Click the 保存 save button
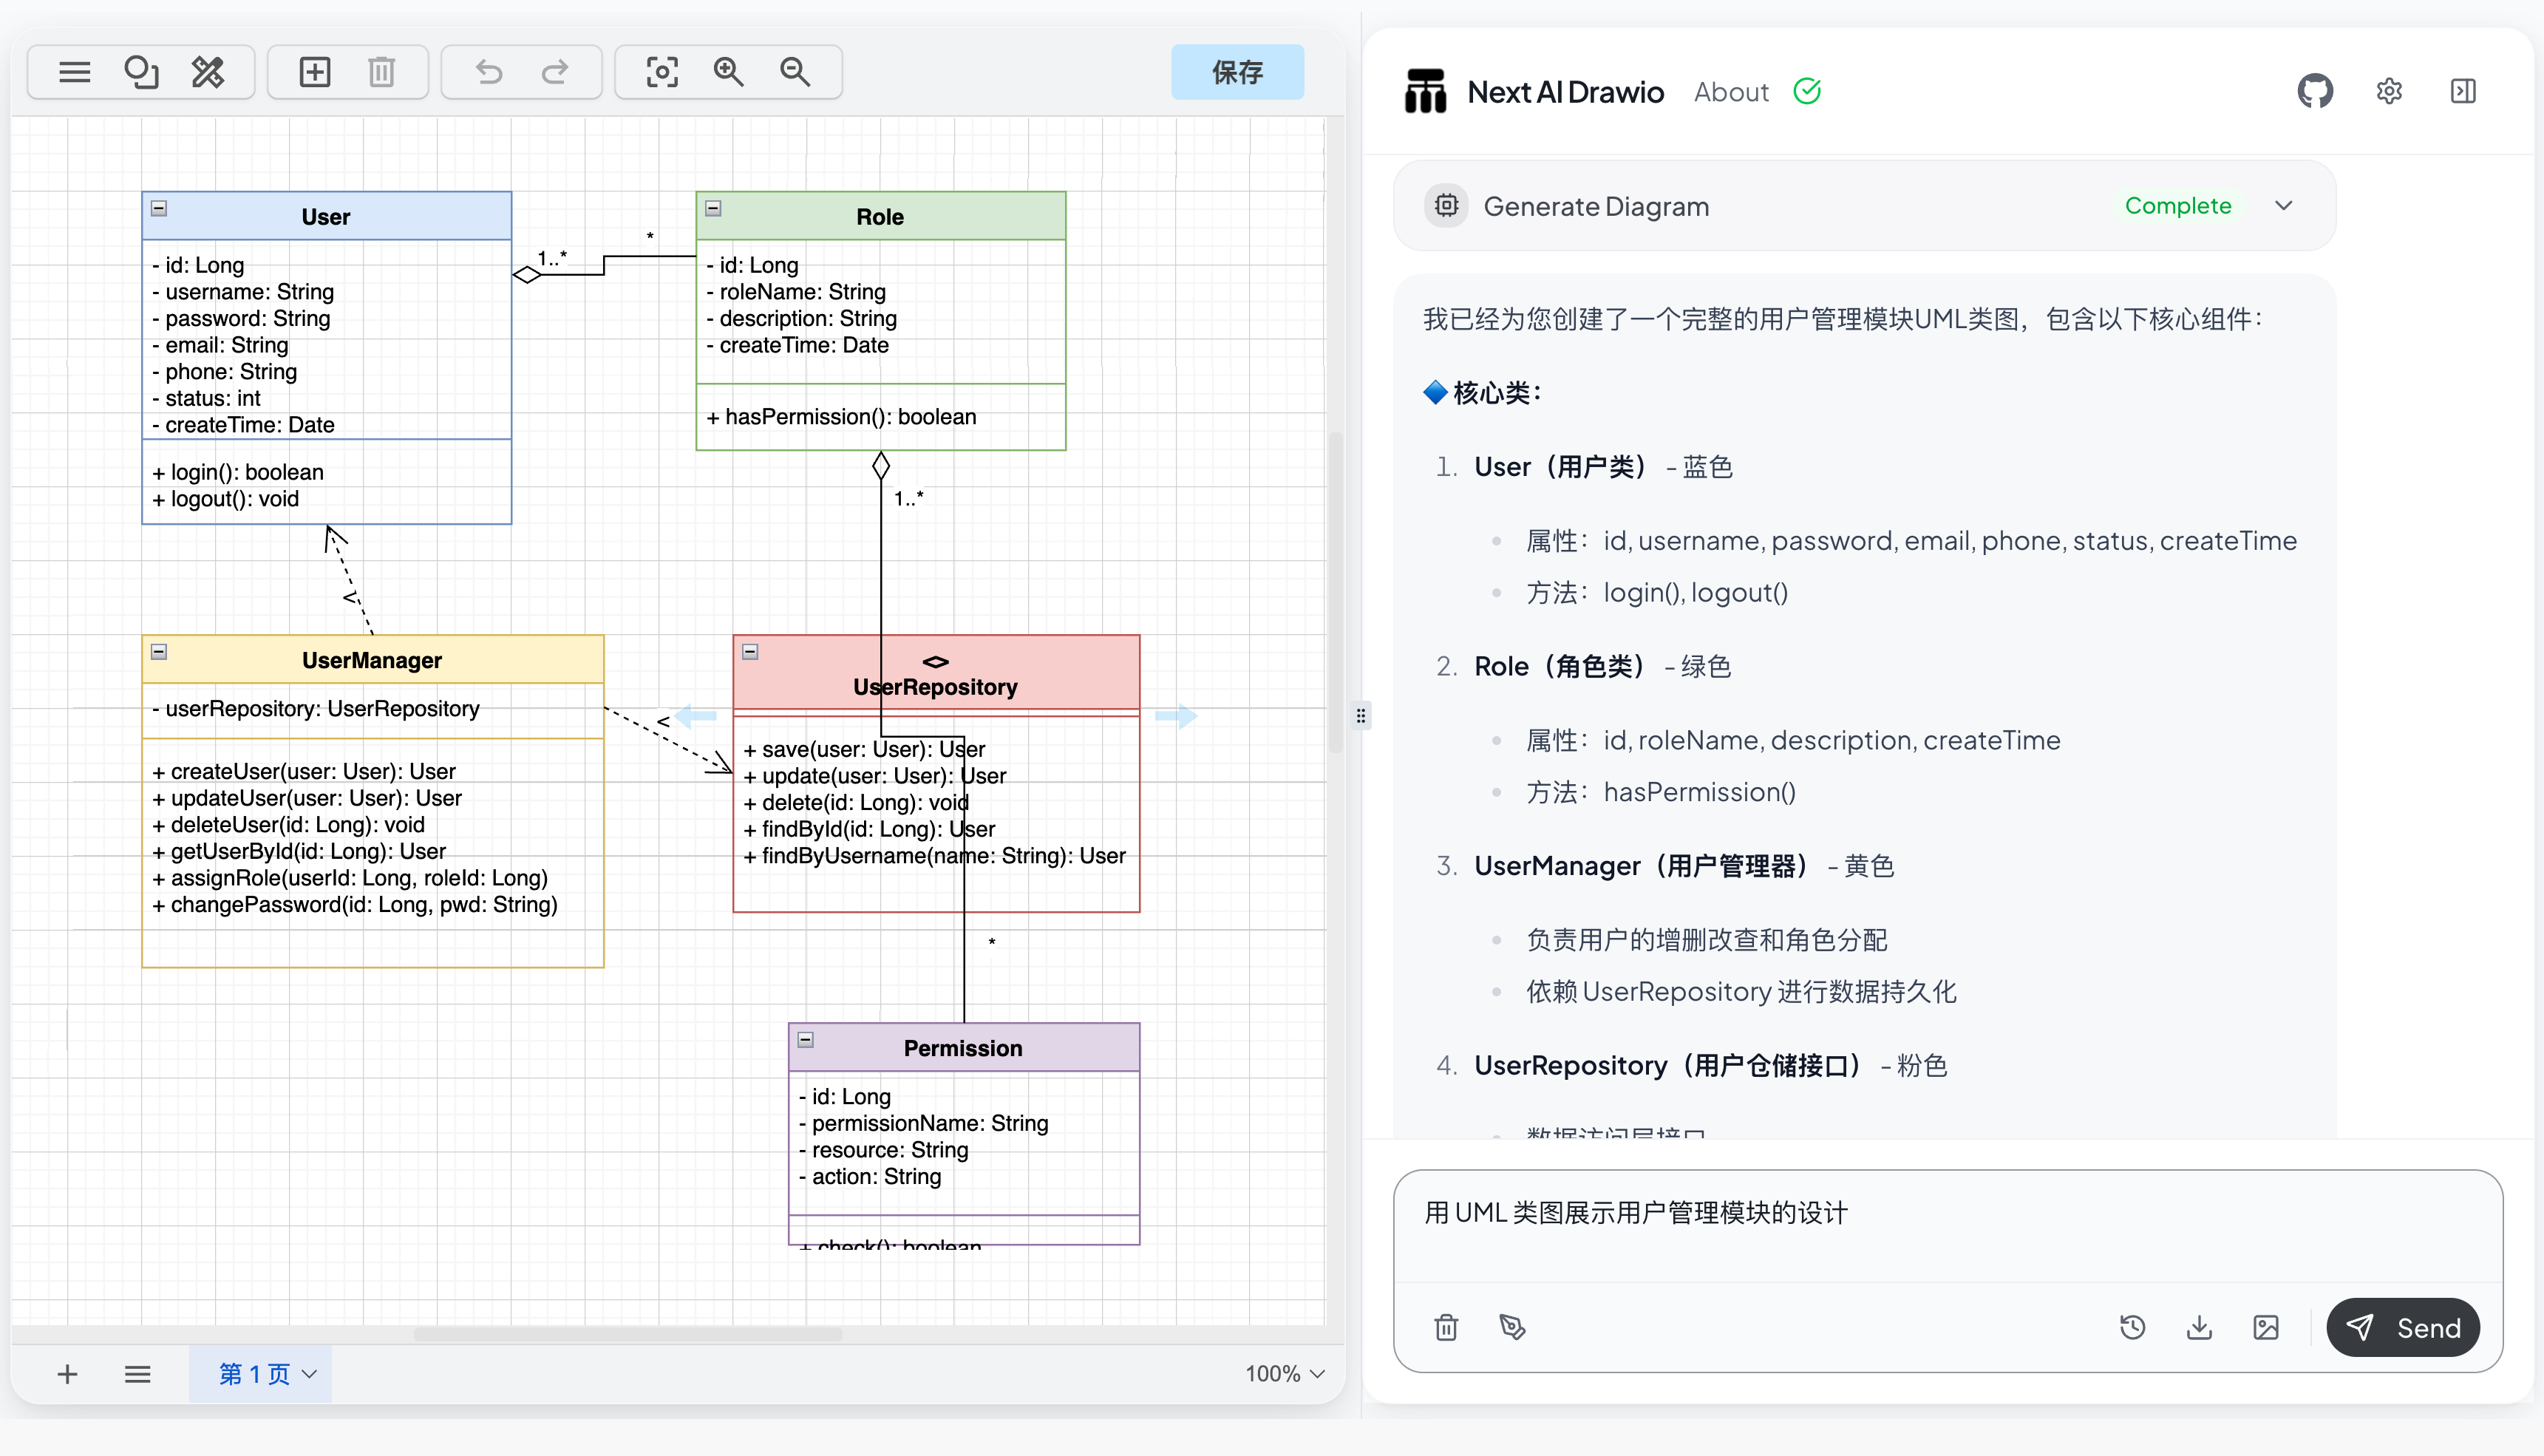The width and height of the screenshot is (2544, 1456). 1237,72
